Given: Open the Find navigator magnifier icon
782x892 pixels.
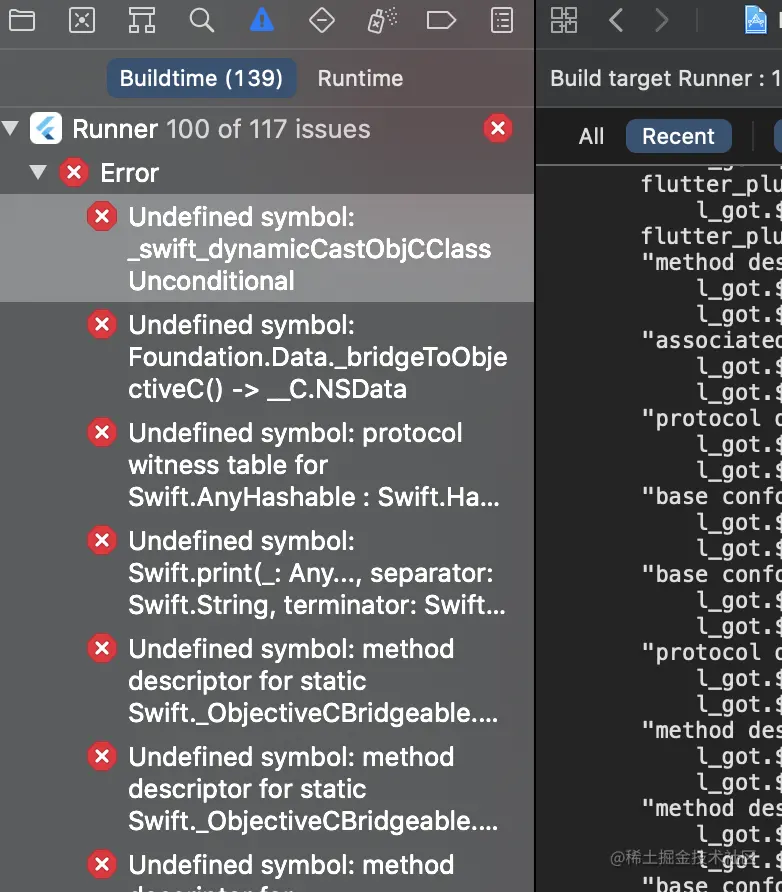Looking at the screenshot, I should [x=202, y=19].
